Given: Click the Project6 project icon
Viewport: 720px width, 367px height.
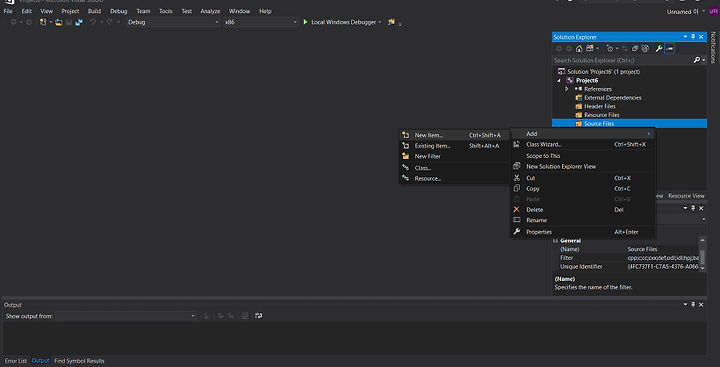Looking at the screenshot, I should point(570,80).
